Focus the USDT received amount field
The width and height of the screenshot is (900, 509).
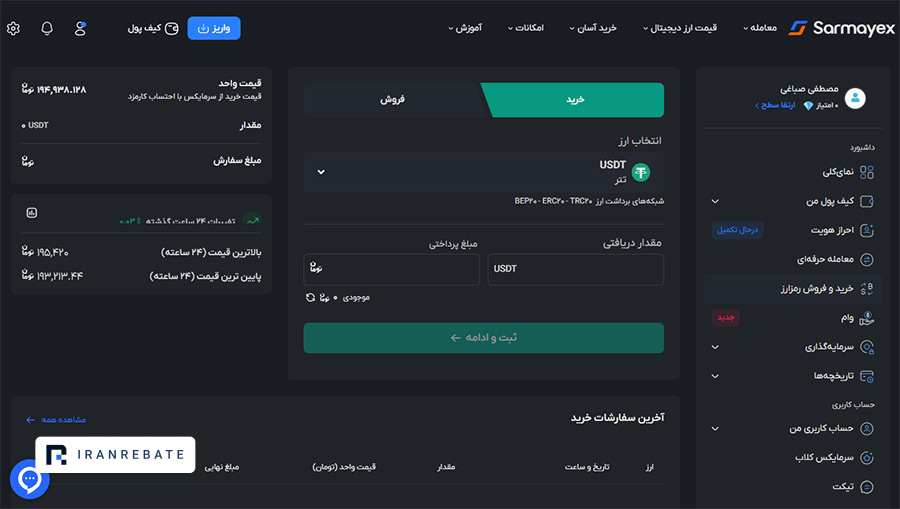click(576, 269)
